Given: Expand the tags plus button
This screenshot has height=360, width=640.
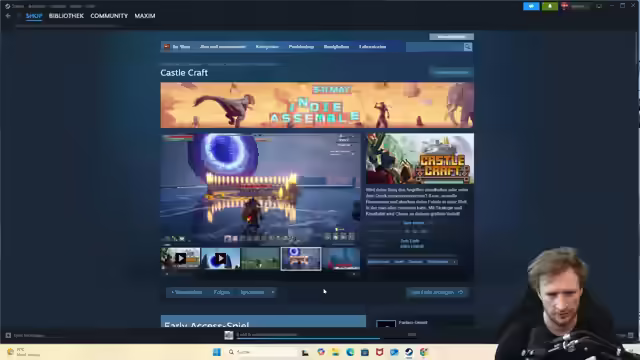Looking at the screenshot, I should pos(454,262).
